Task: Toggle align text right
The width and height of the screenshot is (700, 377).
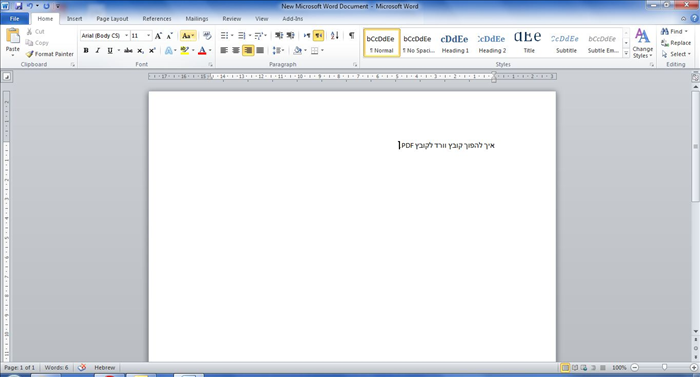Action: (248, 50)
